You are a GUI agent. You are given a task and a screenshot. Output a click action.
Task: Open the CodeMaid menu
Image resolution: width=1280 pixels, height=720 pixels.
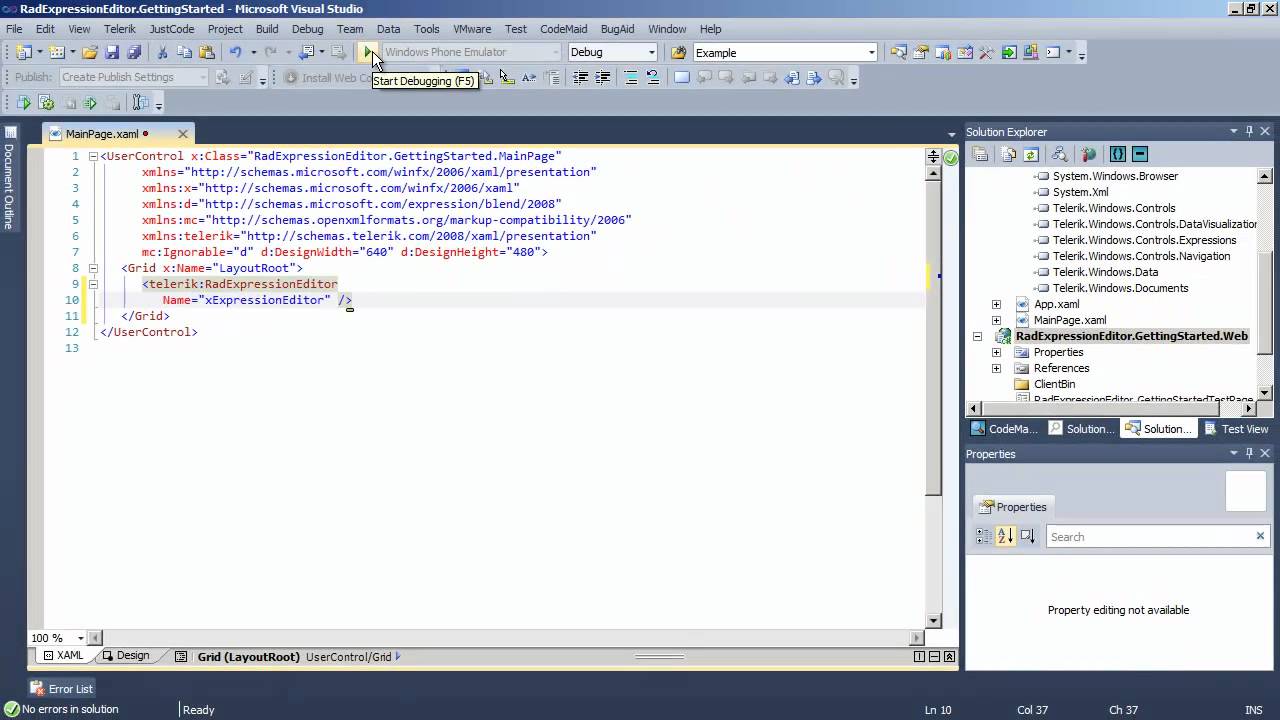click(563, 29)
